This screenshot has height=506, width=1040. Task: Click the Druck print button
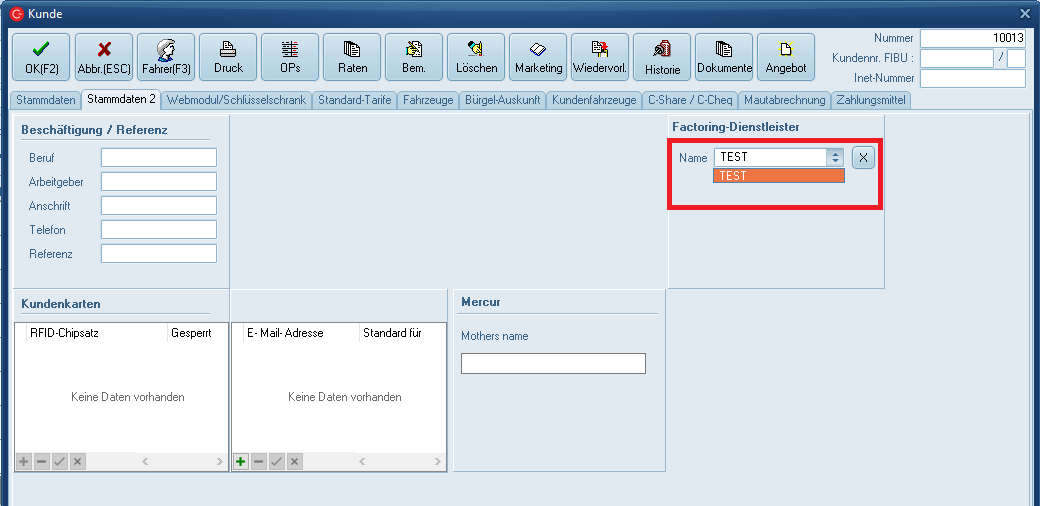(x=228, y=57)
